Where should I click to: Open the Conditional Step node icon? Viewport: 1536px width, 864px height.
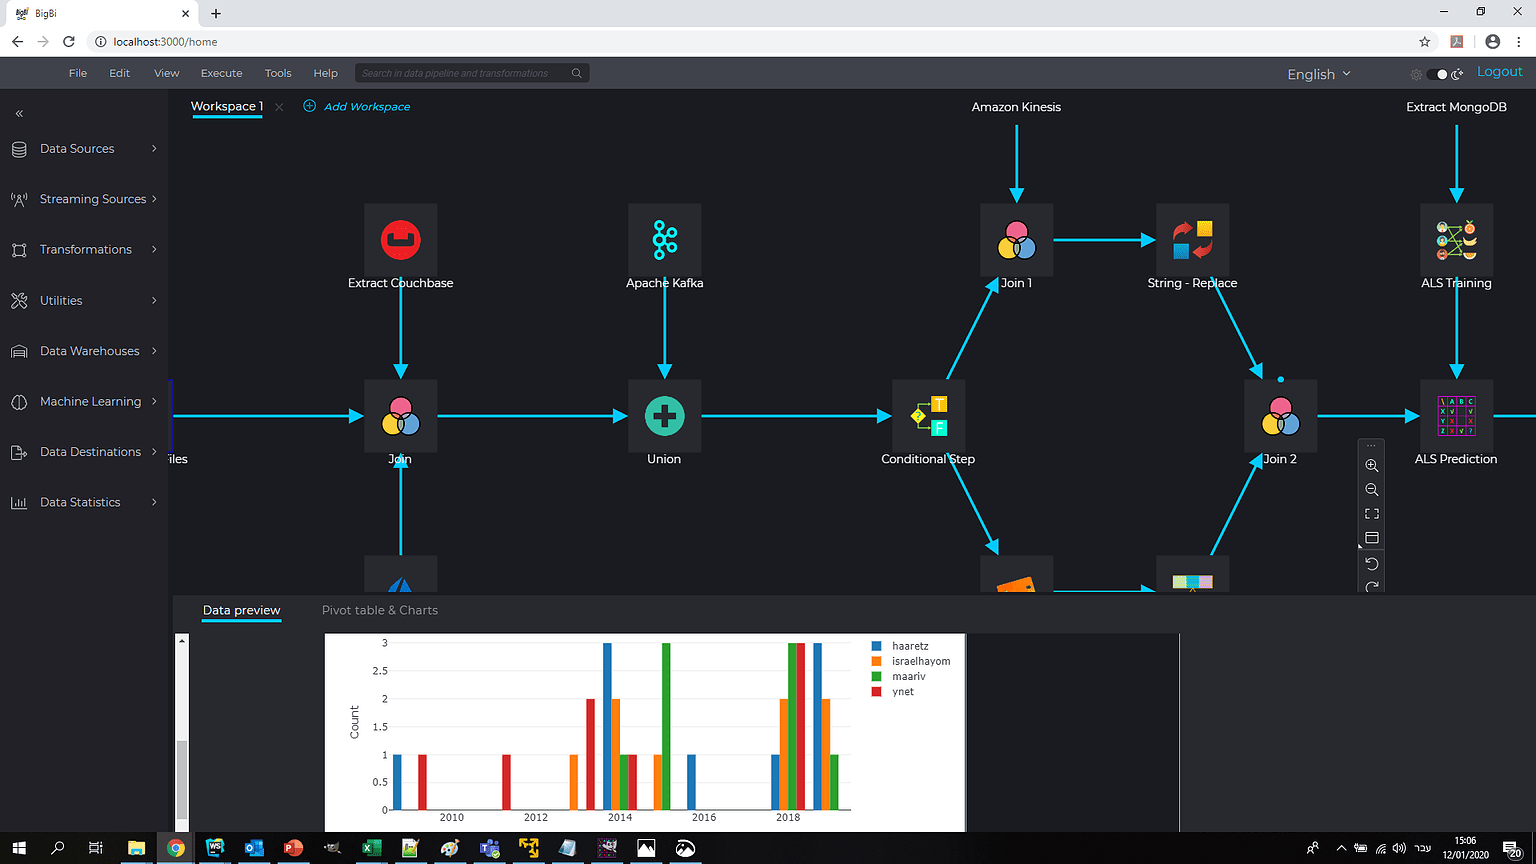pyautogui.click(x=928, y=416)
